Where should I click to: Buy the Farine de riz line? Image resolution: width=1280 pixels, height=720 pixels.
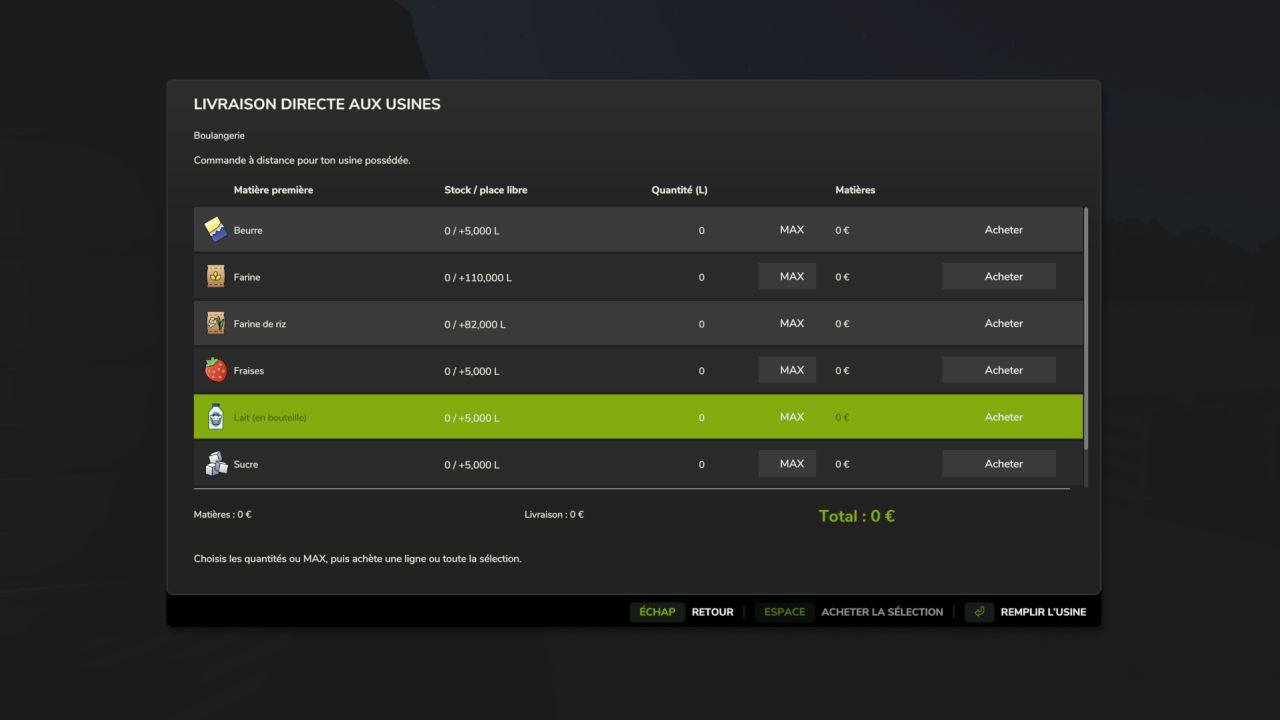pos(999,323)
